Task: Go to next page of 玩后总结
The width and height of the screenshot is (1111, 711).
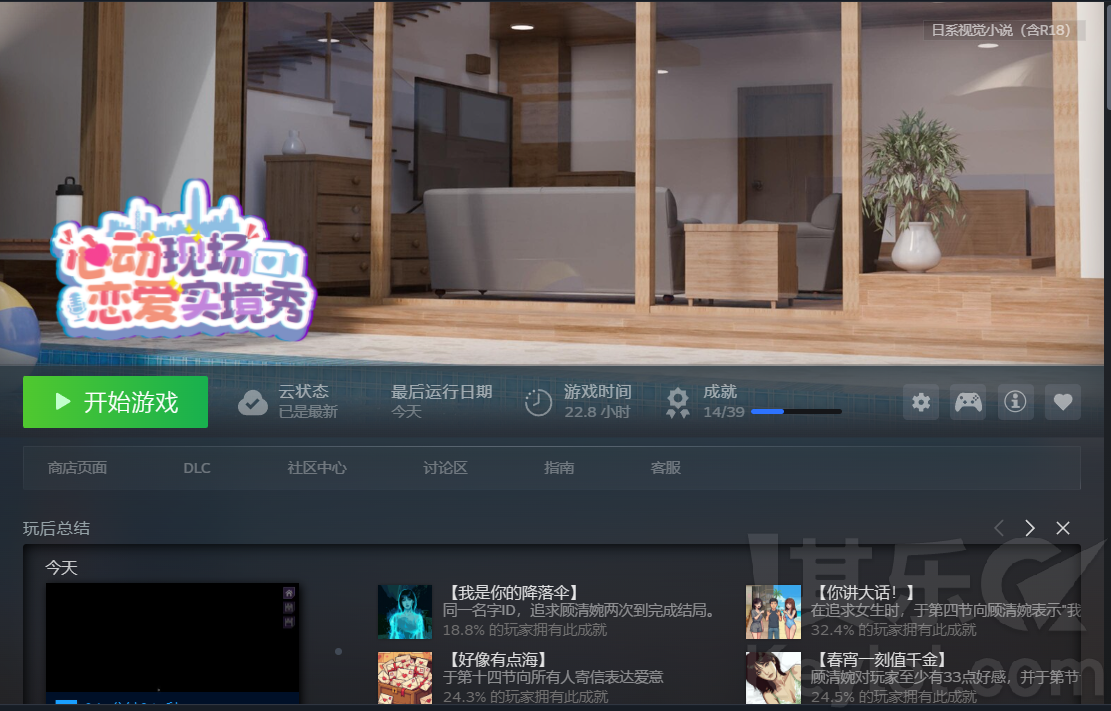Action: [x=1030, y=528]
